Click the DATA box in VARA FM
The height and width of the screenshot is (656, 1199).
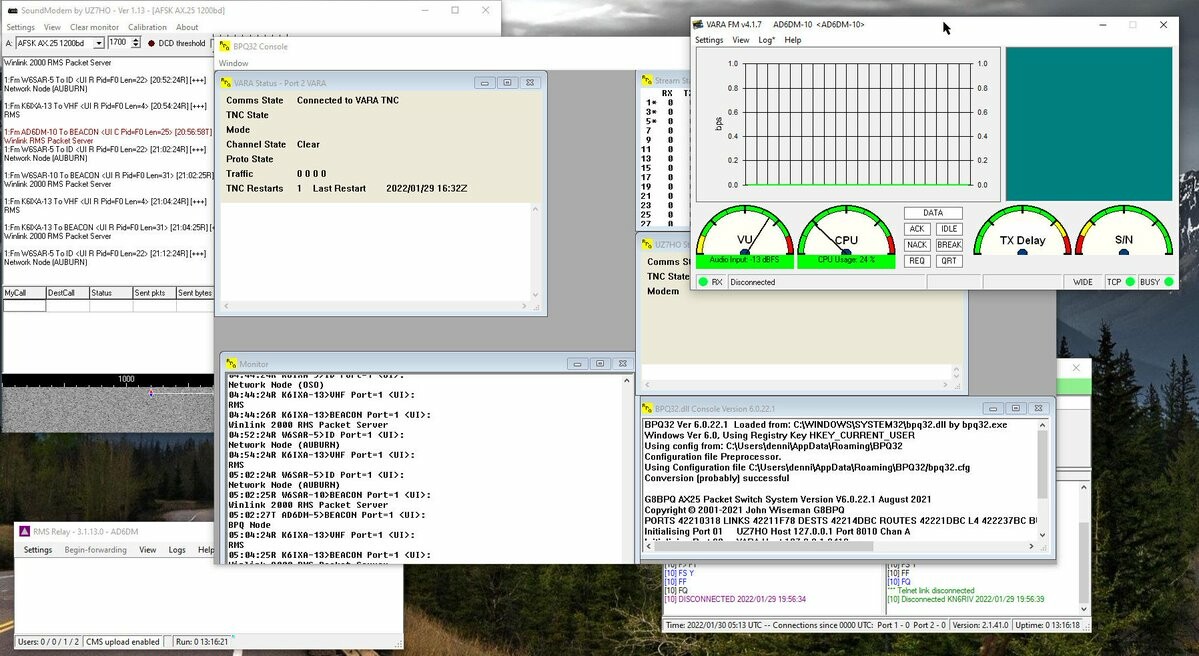[x=933, y=213]
